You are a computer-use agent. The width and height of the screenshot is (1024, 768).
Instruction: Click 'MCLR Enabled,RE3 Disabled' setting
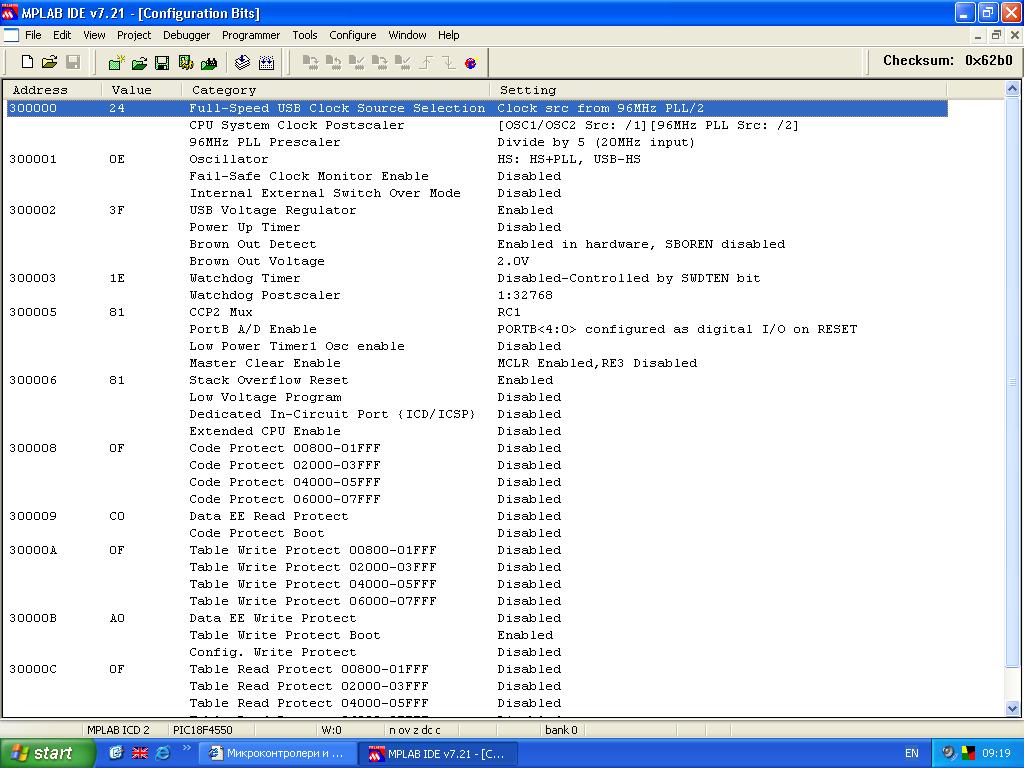[x=597, y=363]
